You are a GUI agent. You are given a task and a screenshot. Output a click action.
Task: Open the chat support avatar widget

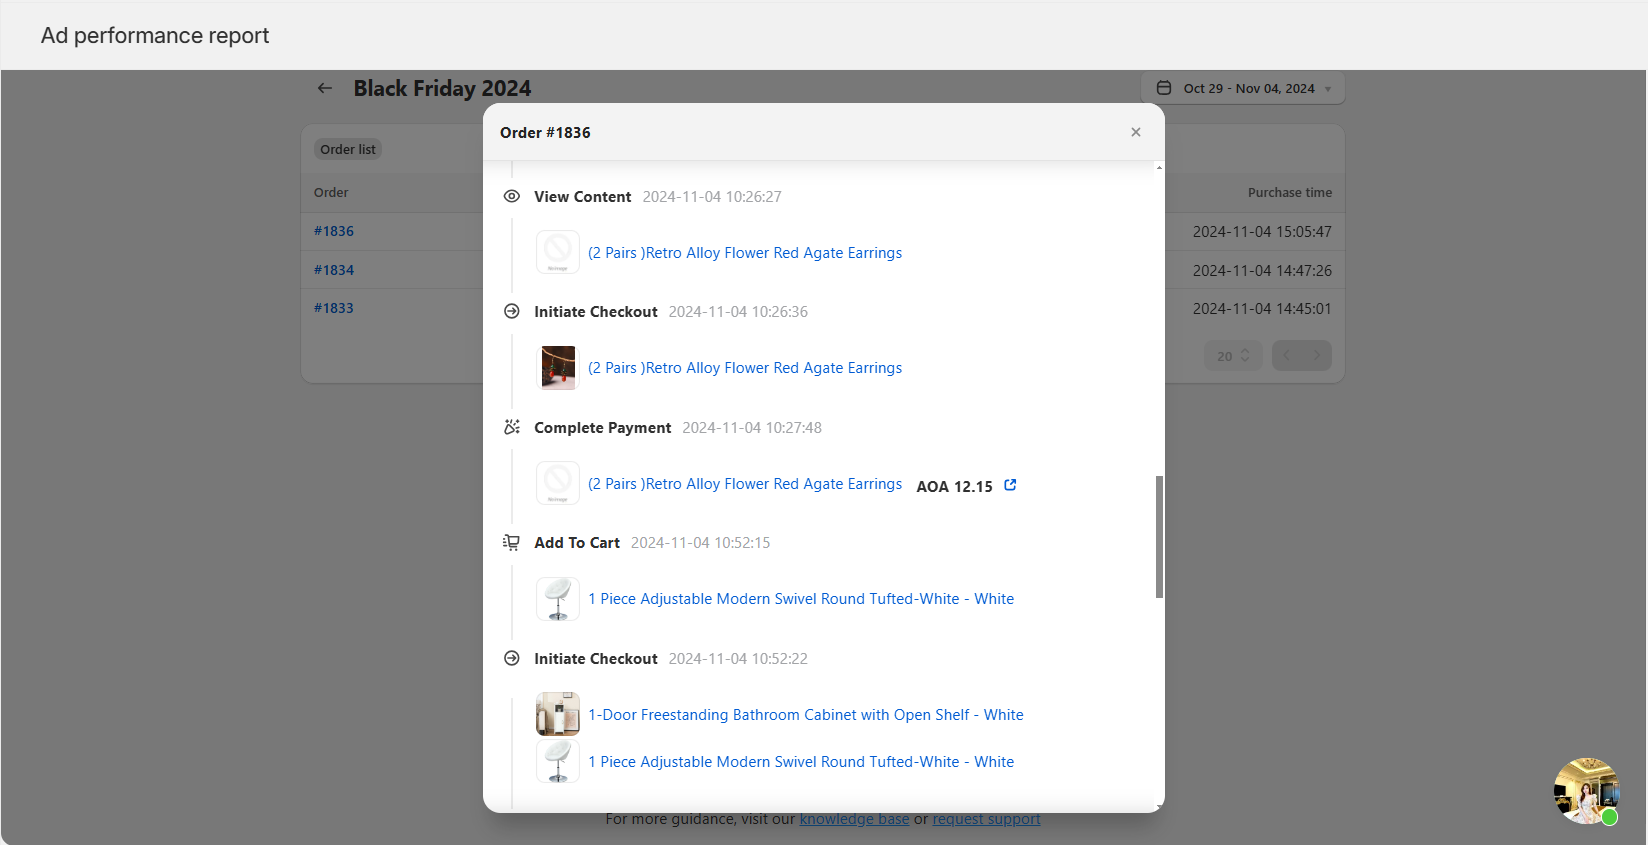tap(1586, 791)
